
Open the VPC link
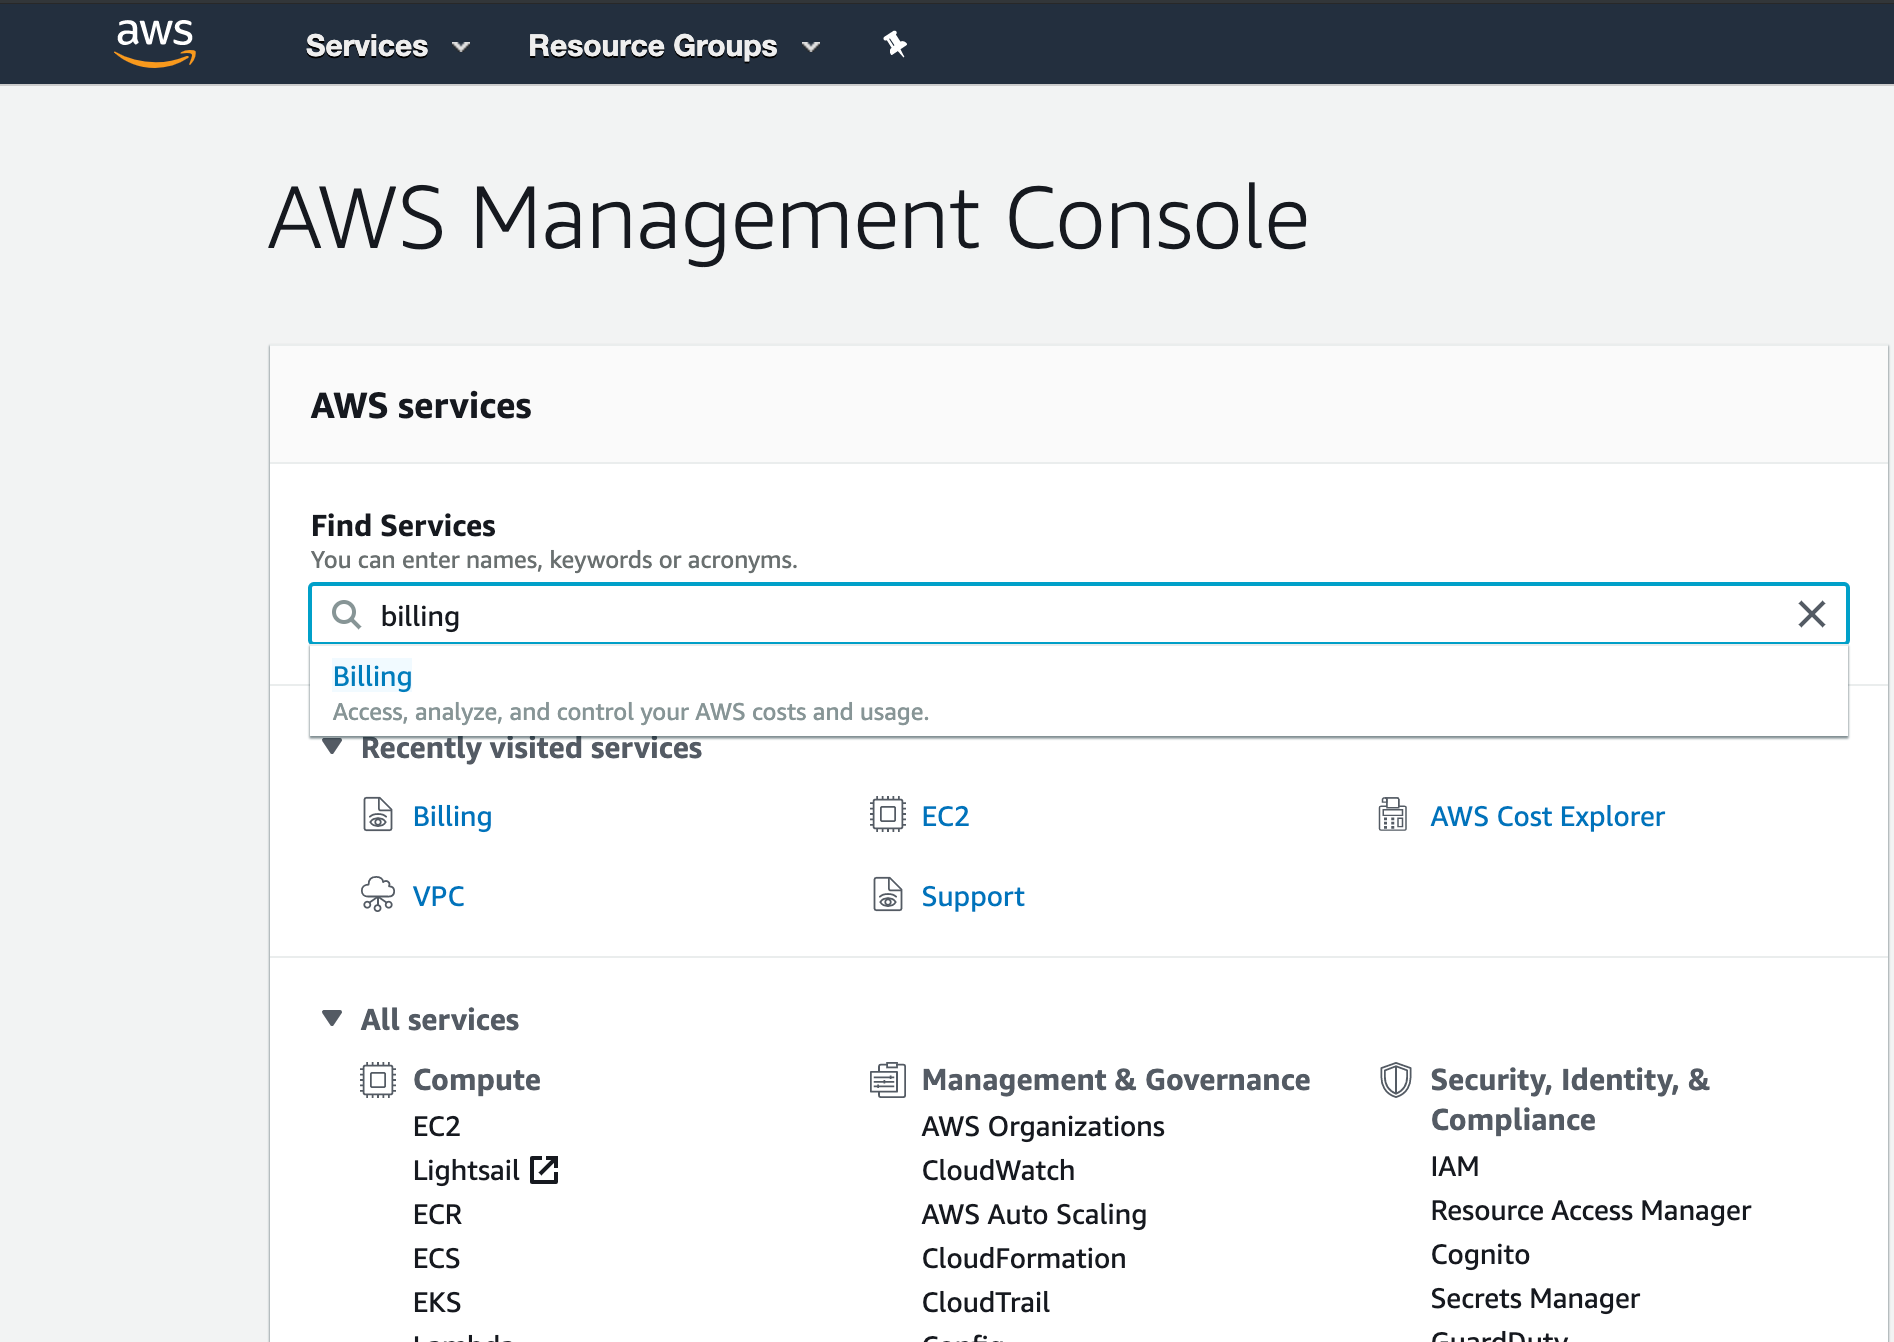pos(438,896)
